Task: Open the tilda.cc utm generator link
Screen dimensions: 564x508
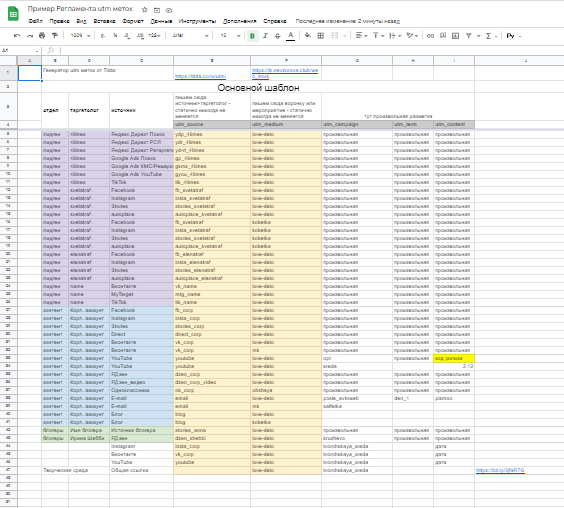Action: pos(201,76)
